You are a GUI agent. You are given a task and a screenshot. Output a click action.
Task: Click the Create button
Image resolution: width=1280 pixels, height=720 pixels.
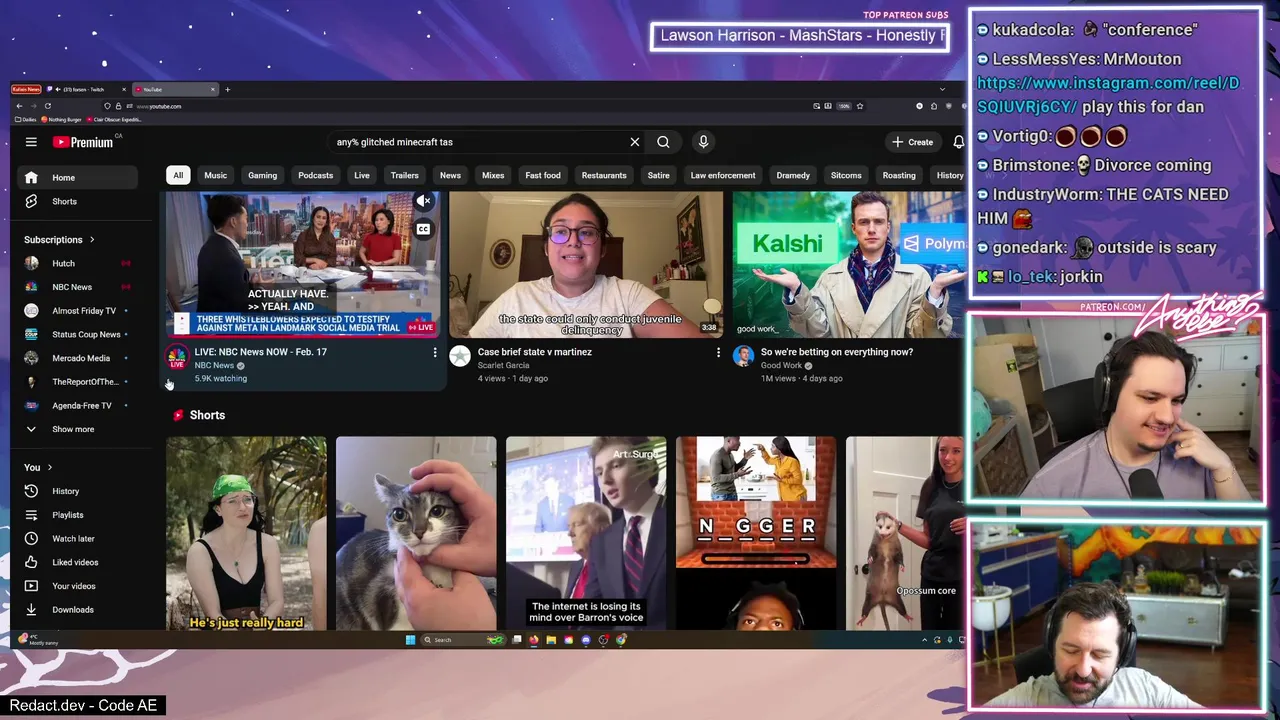pyautogui.click(x=913, y=142)
